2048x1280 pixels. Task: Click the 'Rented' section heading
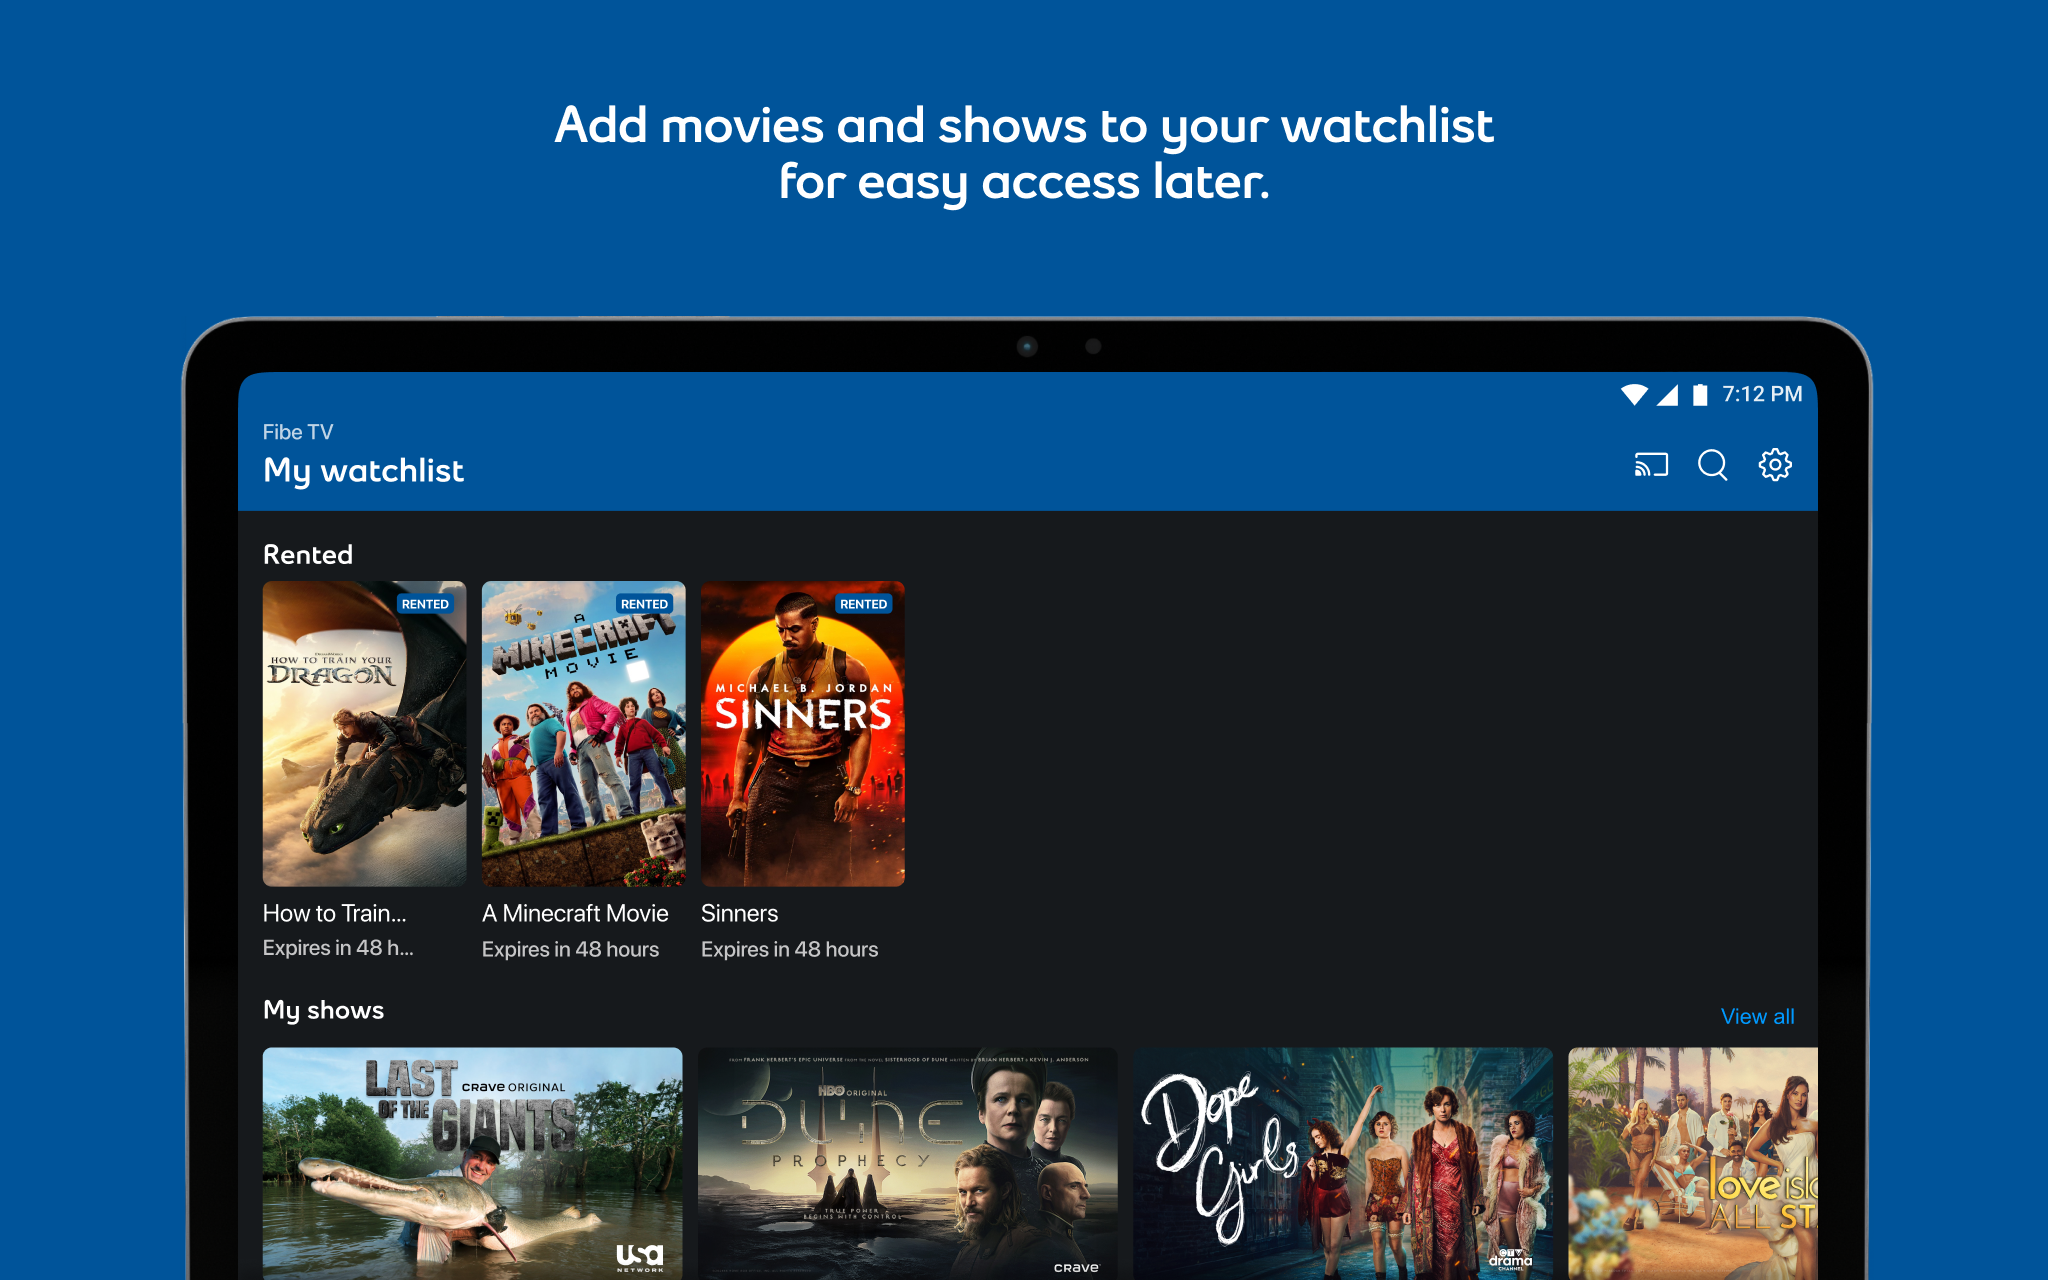[308, 555]
